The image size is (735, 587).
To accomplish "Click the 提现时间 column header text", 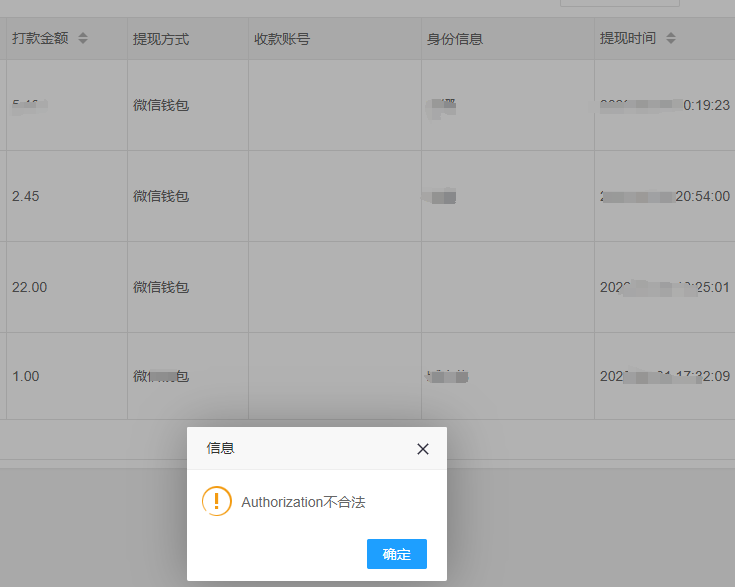I will coord(628,38).
